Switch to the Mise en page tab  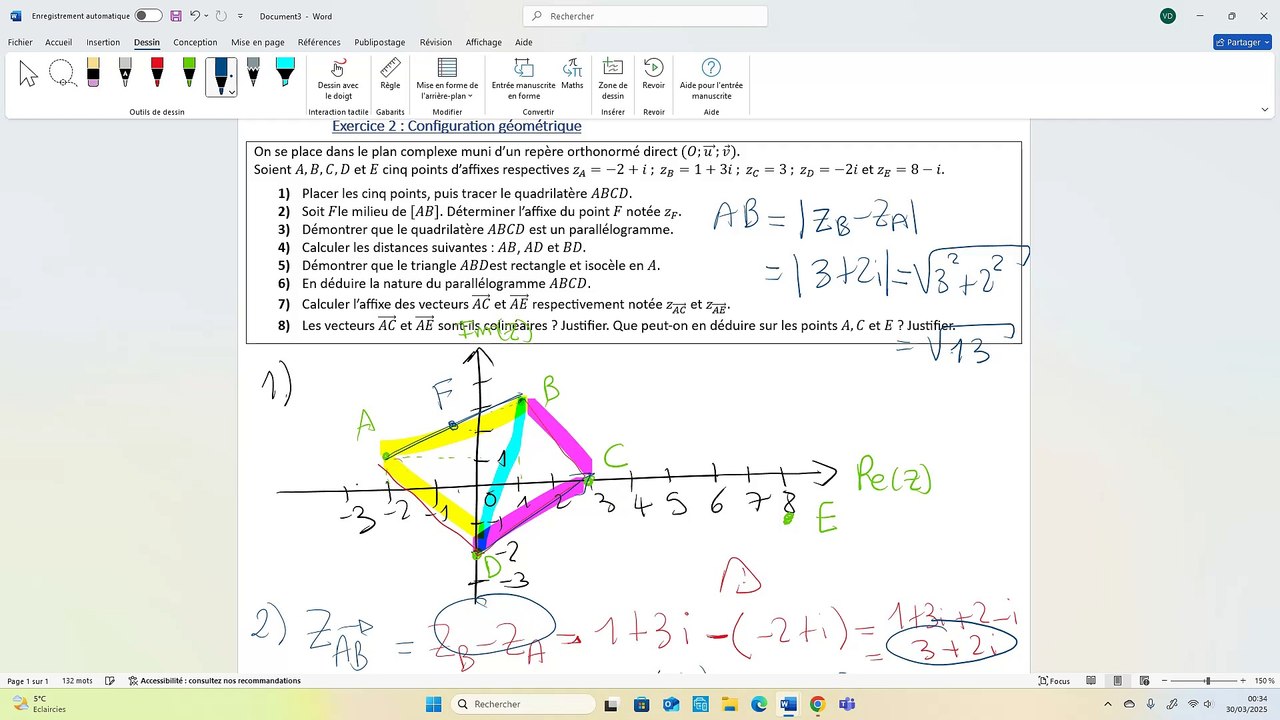[258, 42]
